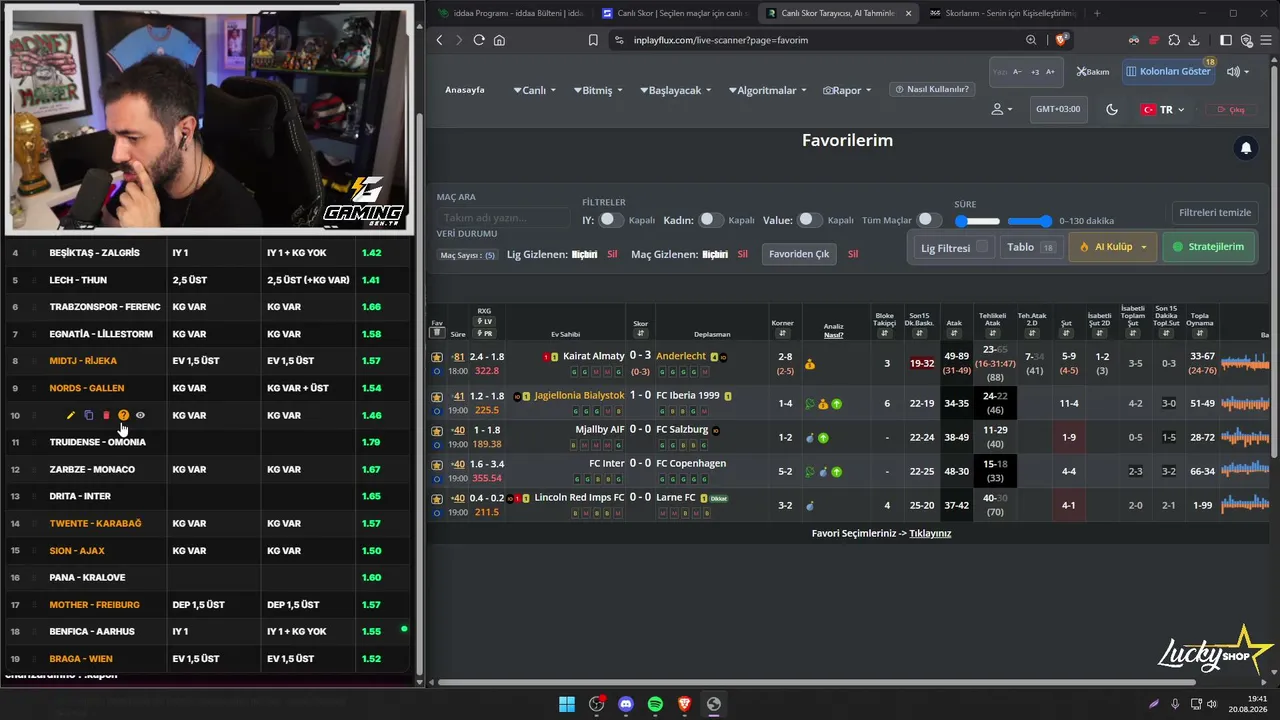Open the Anasayfa menu item
Viewport: 1280px width, 720px height.
pyautogui.click(x=465, y=90)
